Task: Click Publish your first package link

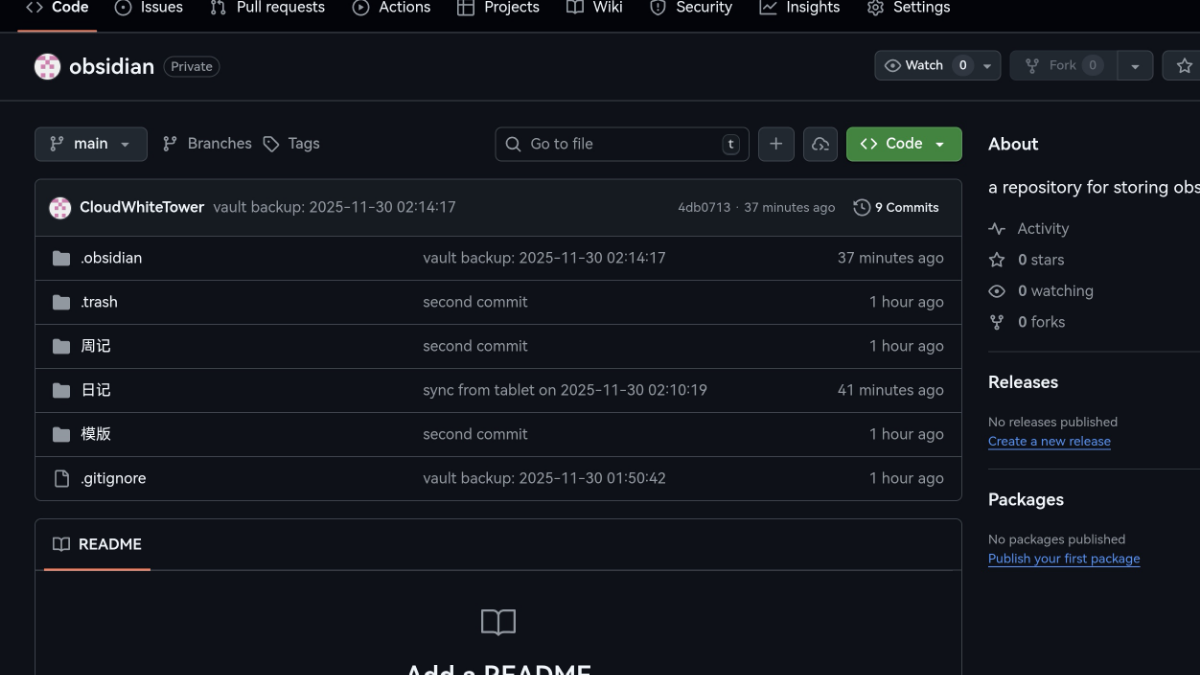Action: point(1064,559)
